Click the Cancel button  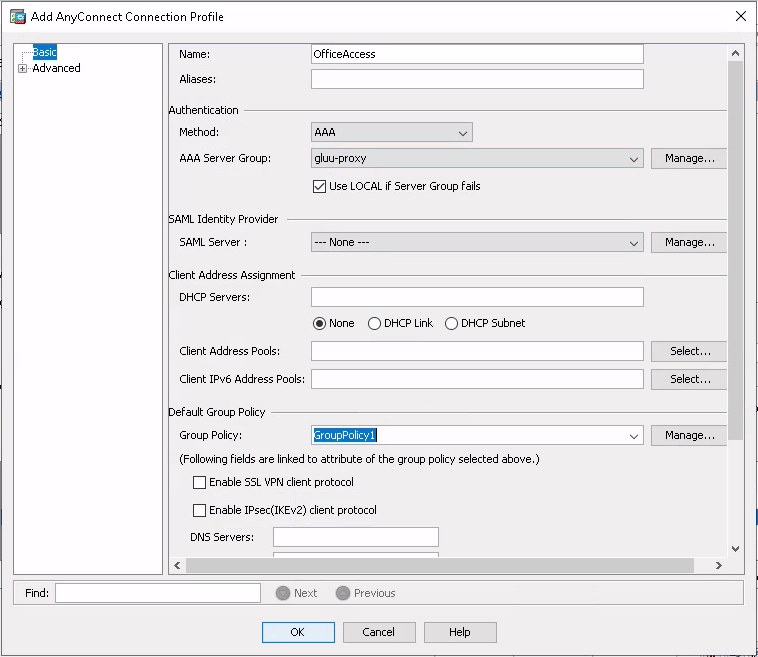pyautogui.click(x=379, y=632)
